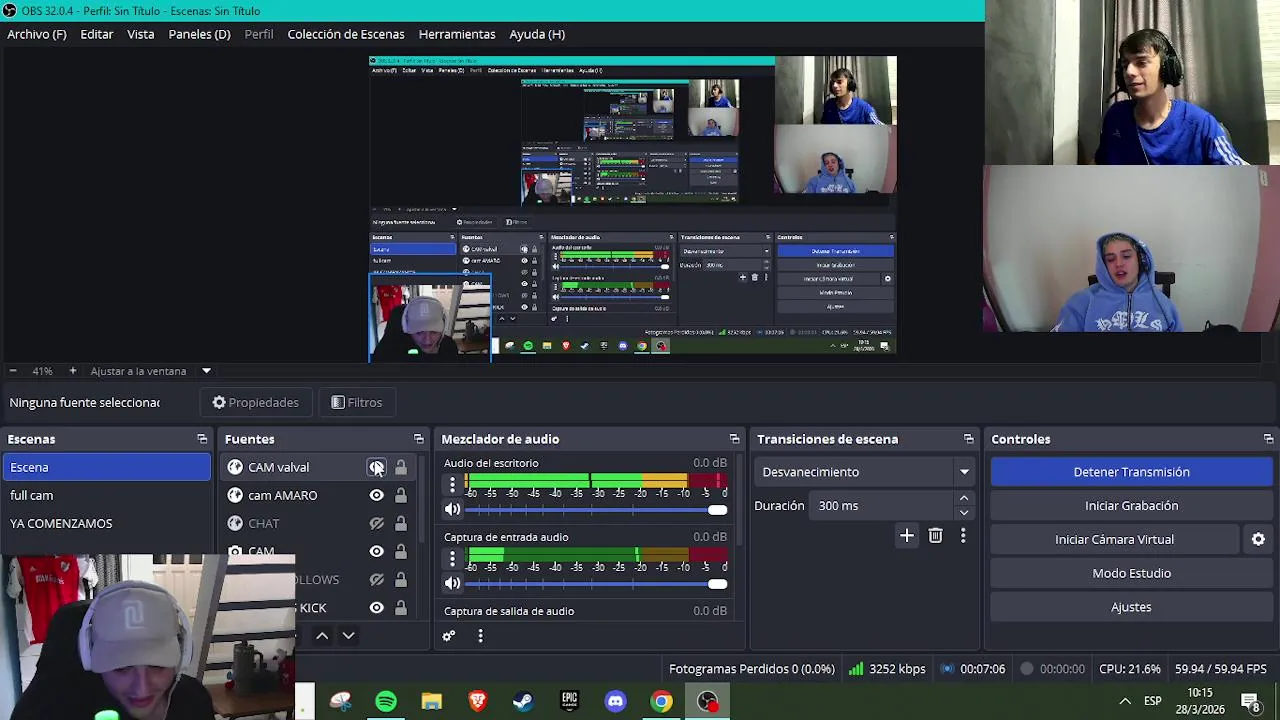Enable Modo Estudio
This screenshot has height=720, width=1280.
1131,573
